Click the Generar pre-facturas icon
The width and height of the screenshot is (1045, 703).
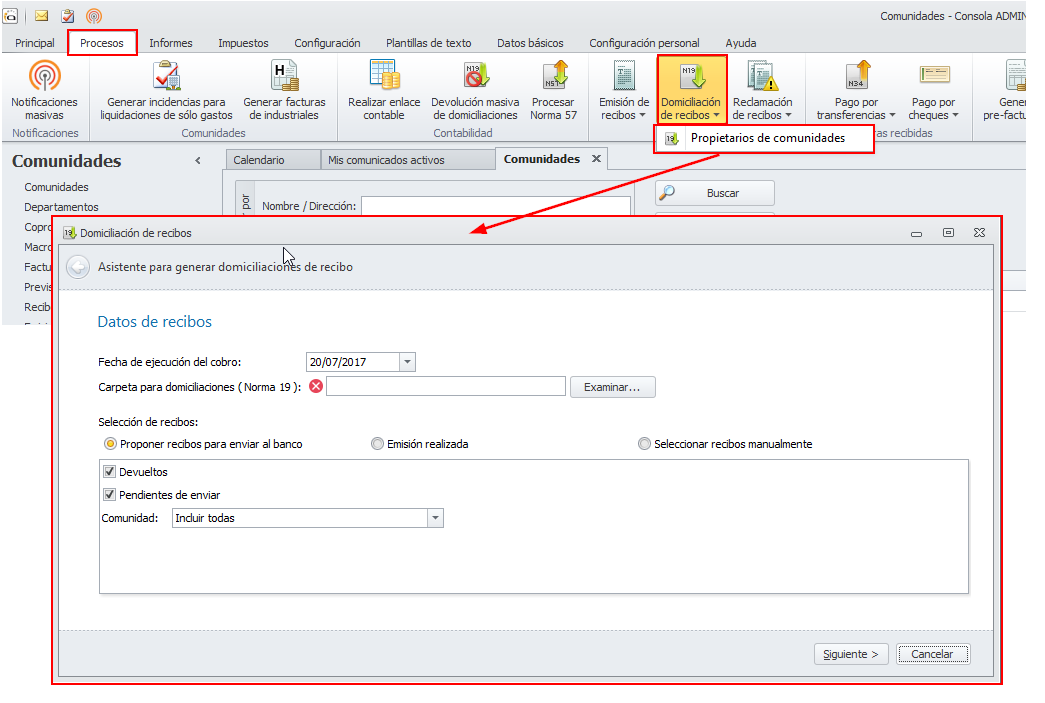tap(1015, 75)
